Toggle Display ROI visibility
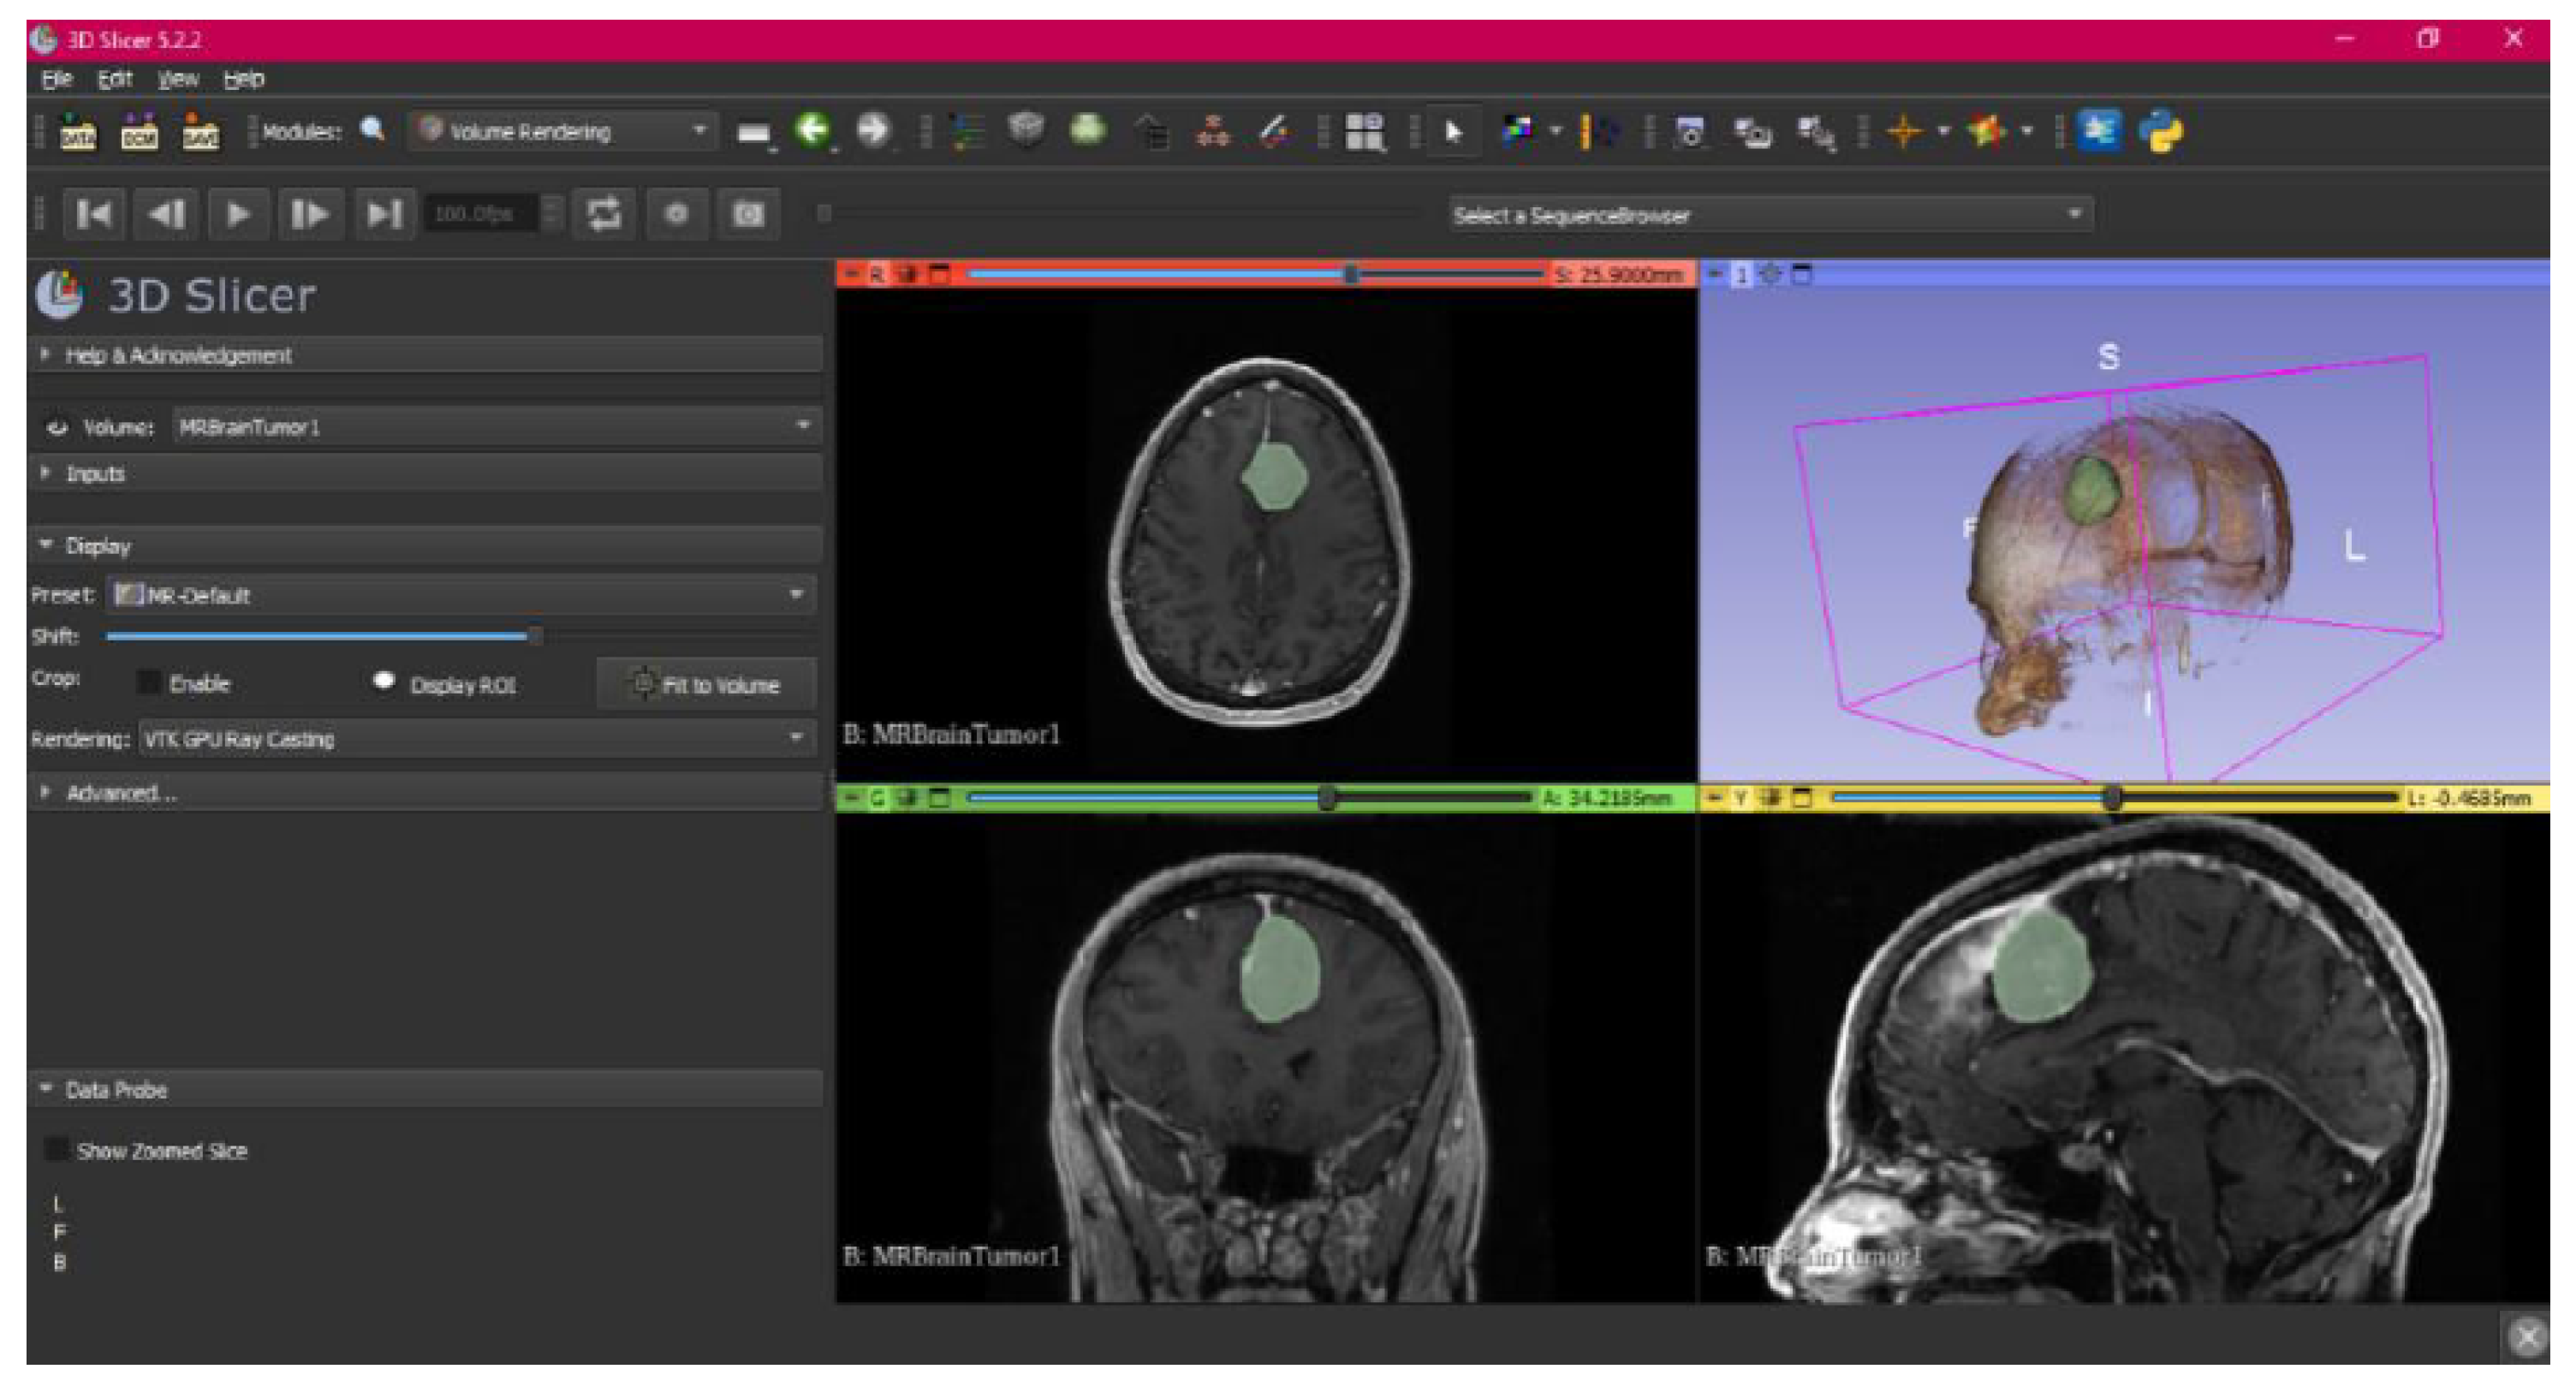 coord(383,682)
